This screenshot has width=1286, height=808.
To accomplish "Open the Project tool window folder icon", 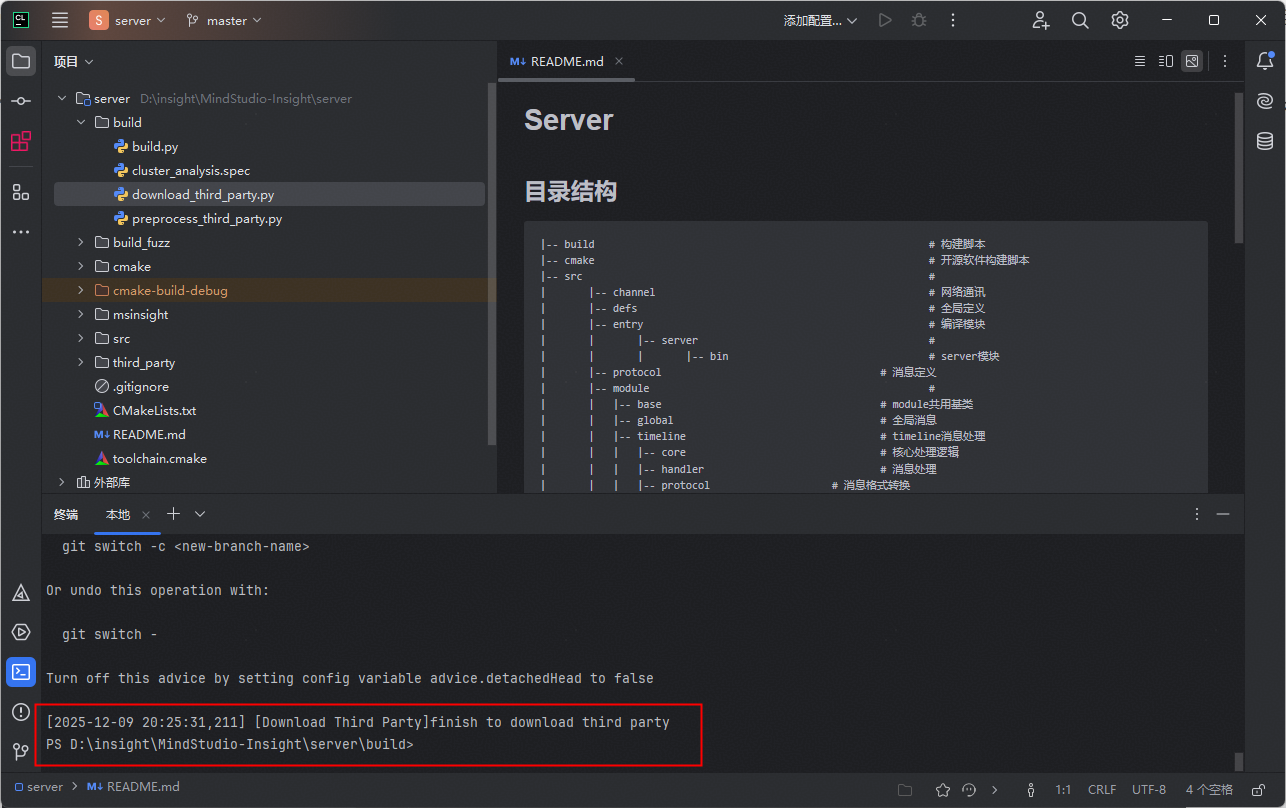I will [x=21, y=61].
